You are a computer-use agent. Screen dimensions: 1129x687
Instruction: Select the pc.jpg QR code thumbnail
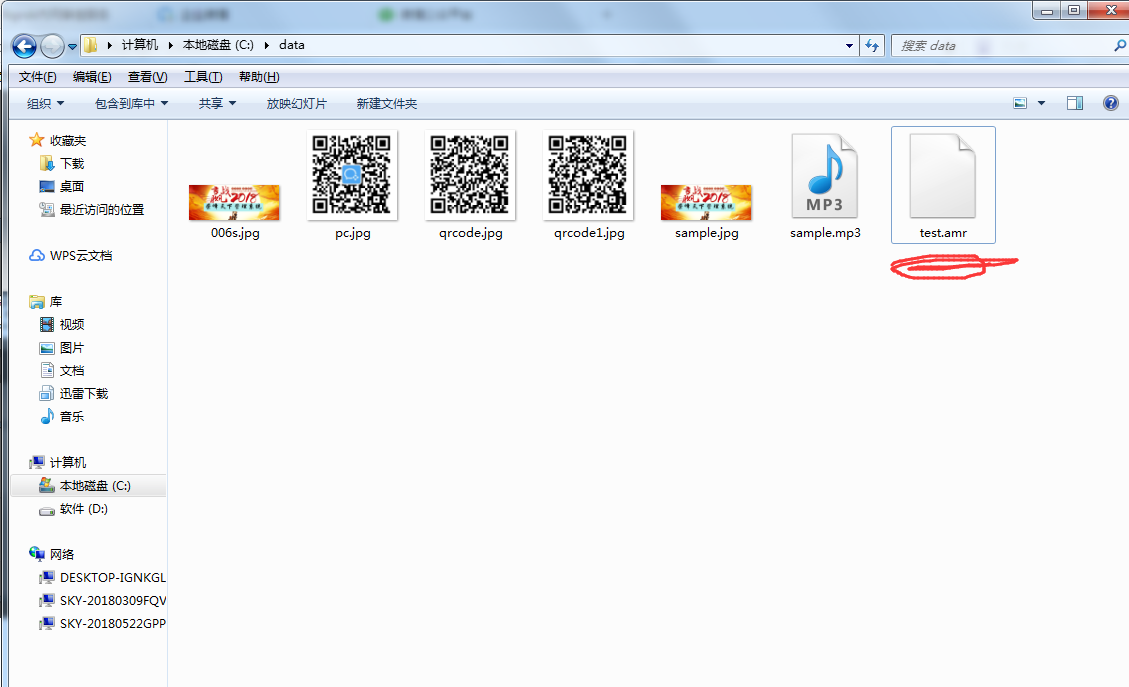point(352,175)
